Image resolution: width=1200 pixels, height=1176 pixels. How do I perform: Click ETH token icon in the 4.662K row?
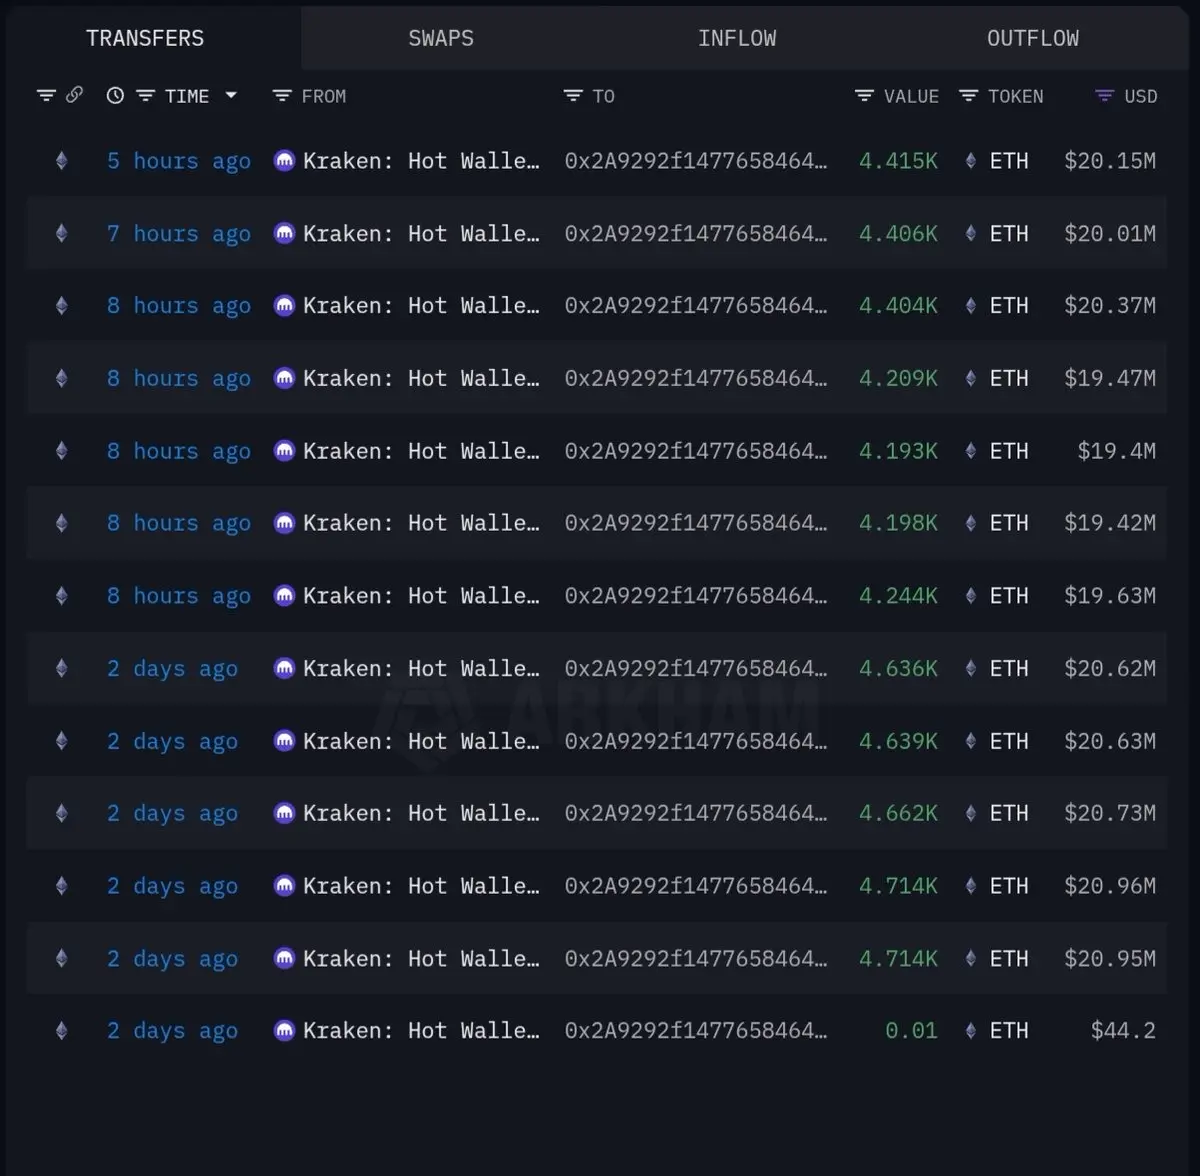pos(970,813)
